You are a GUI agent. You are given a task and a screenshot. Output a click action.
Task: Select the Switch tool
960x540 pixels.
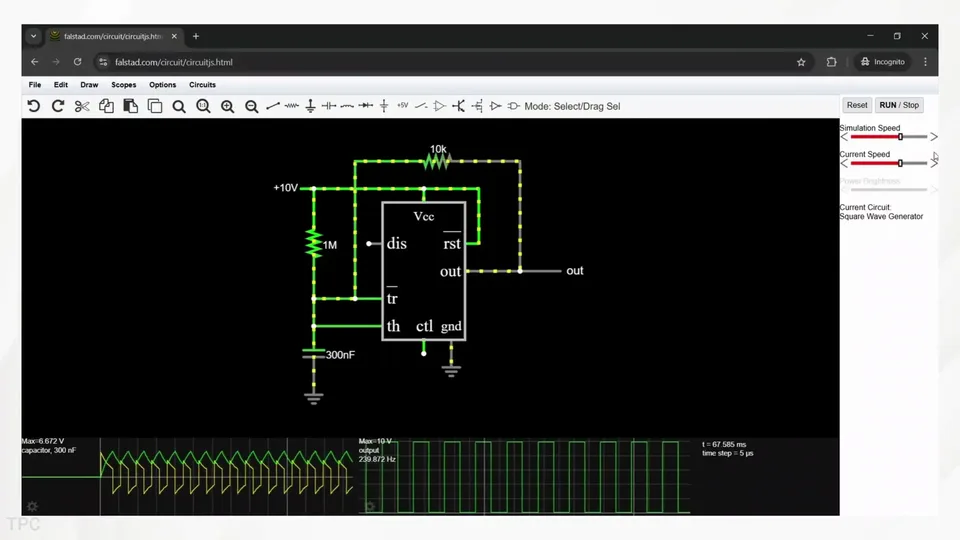point(421,106)
